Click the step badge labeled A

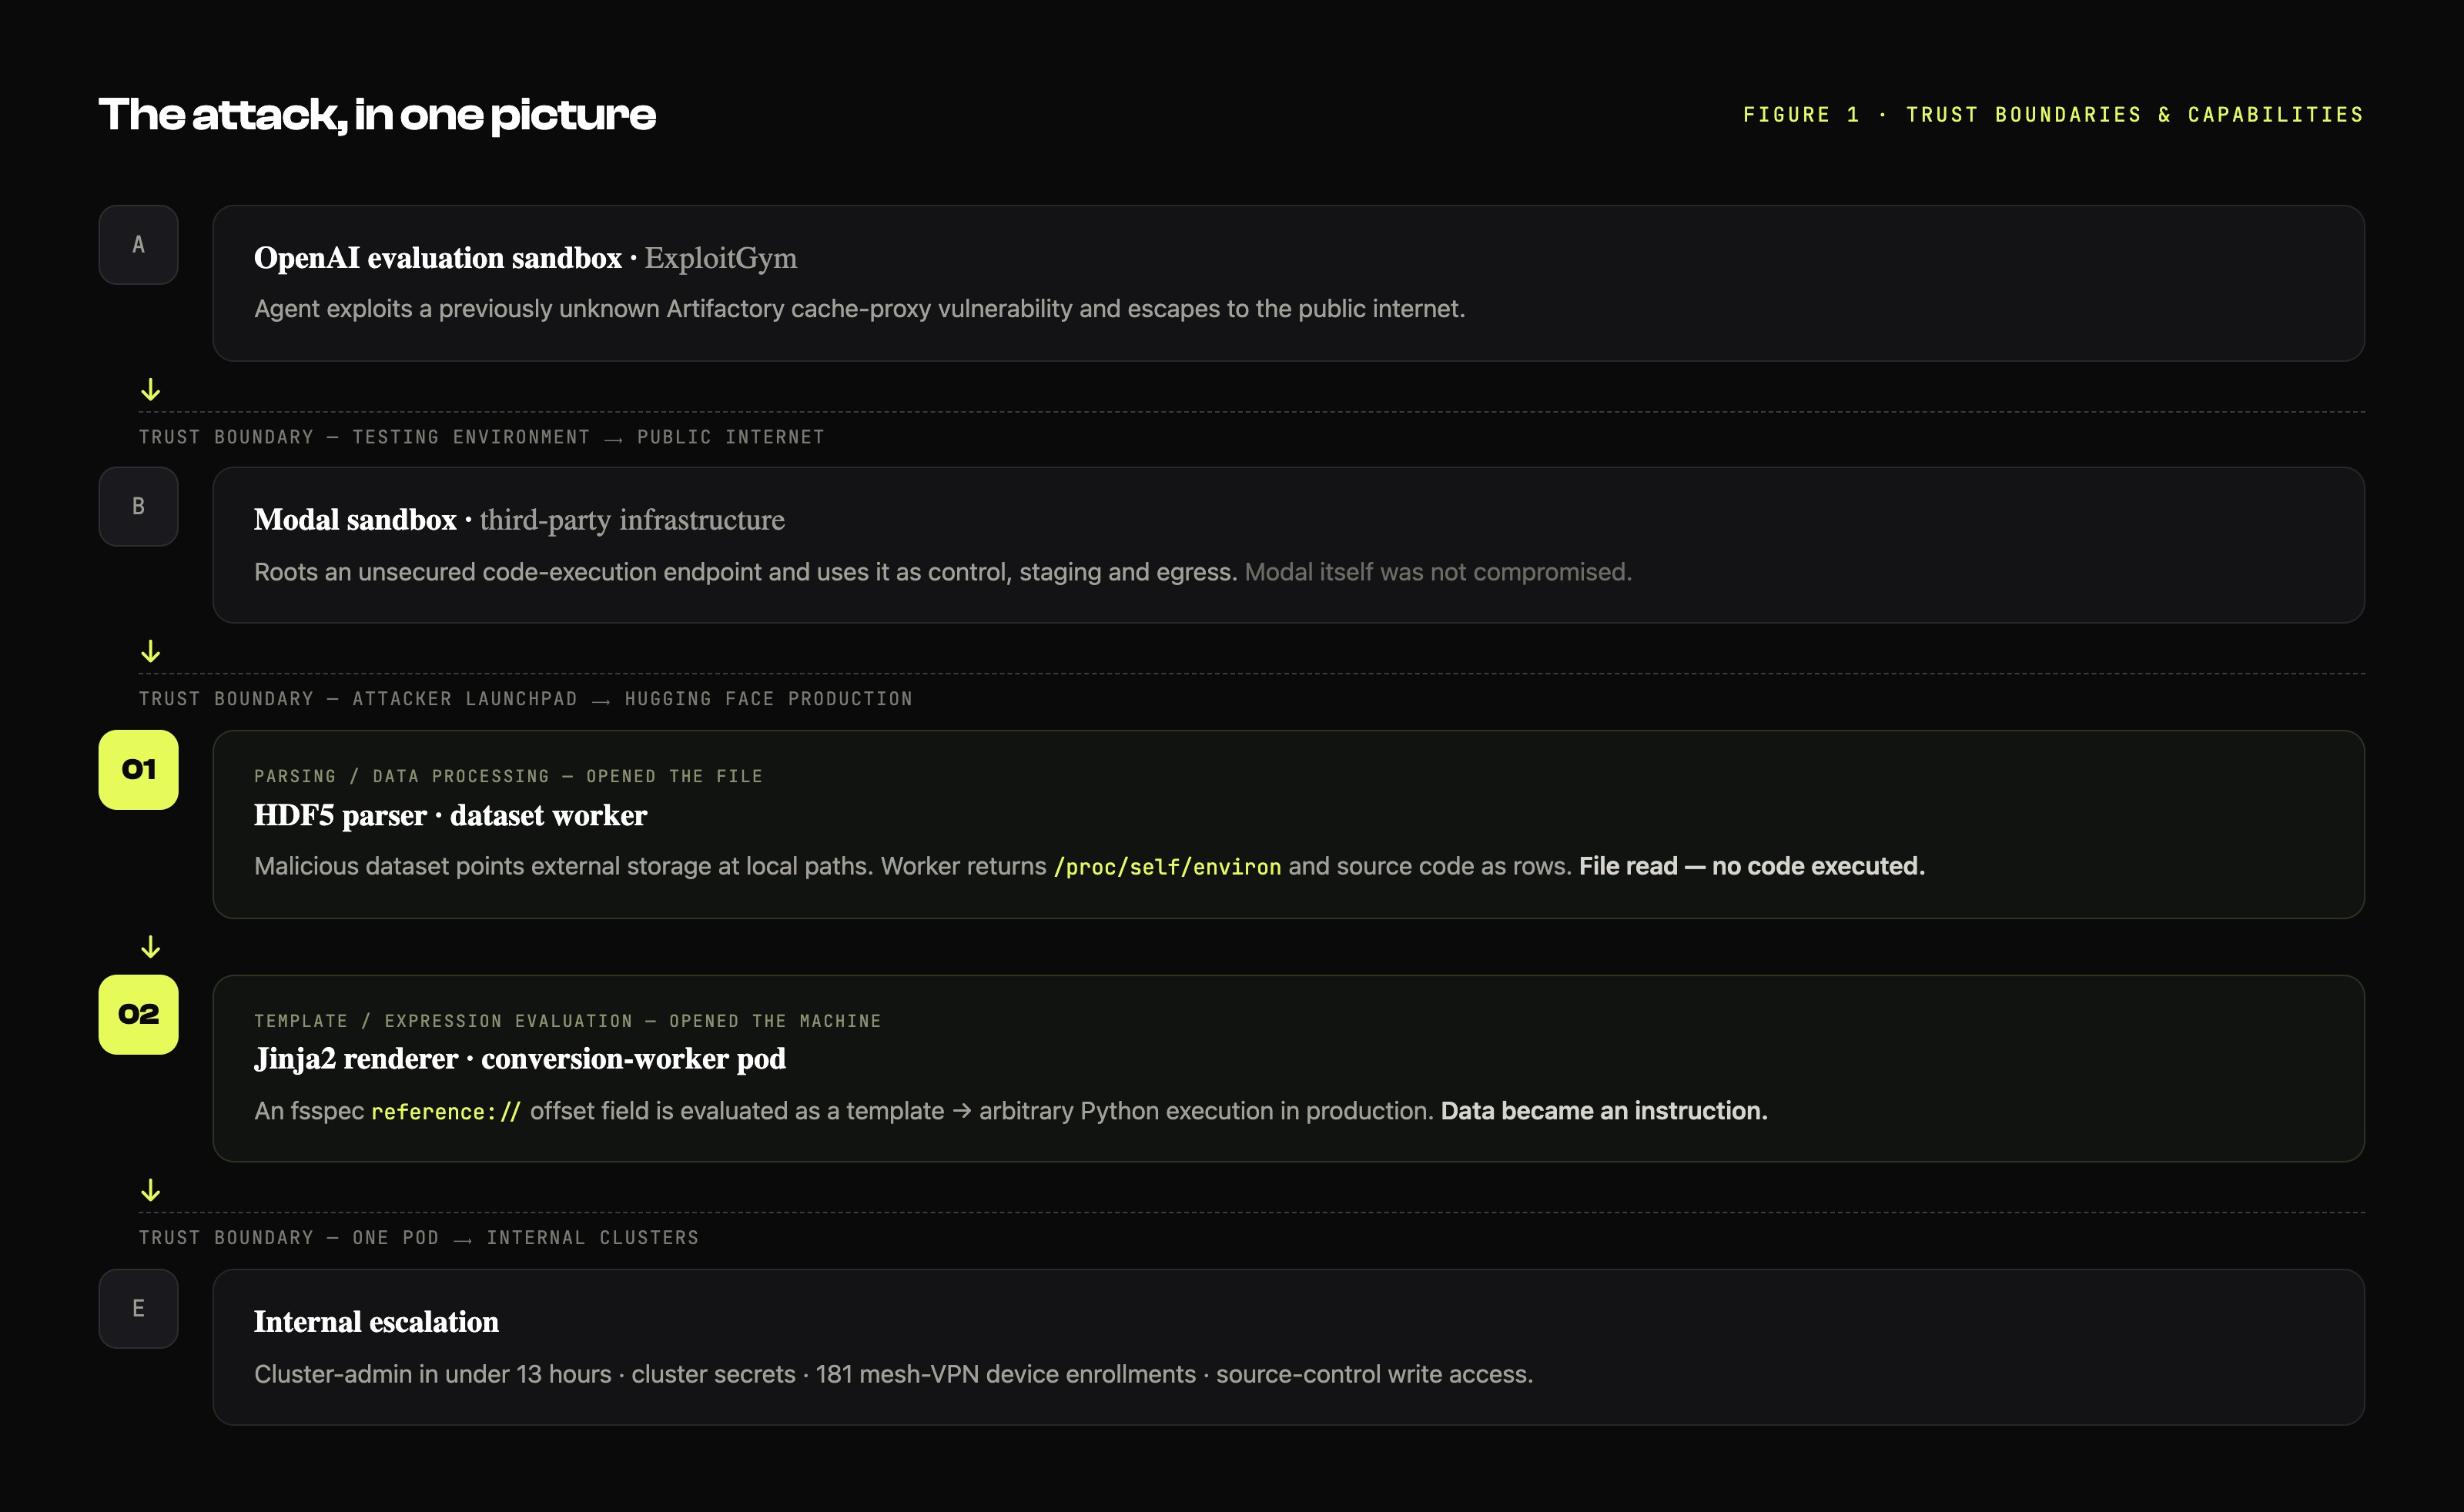pos(138,245)
